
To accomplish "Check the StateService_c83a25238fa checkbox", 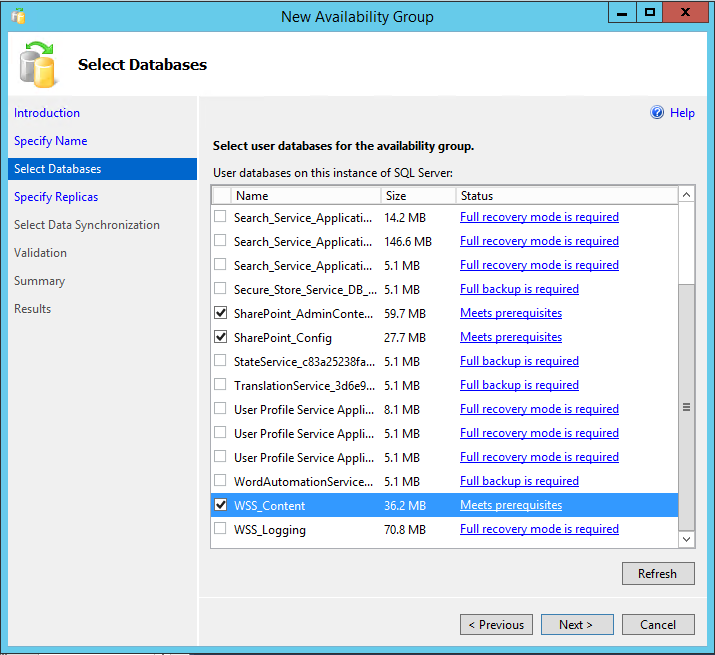I will tap(220, 361).
